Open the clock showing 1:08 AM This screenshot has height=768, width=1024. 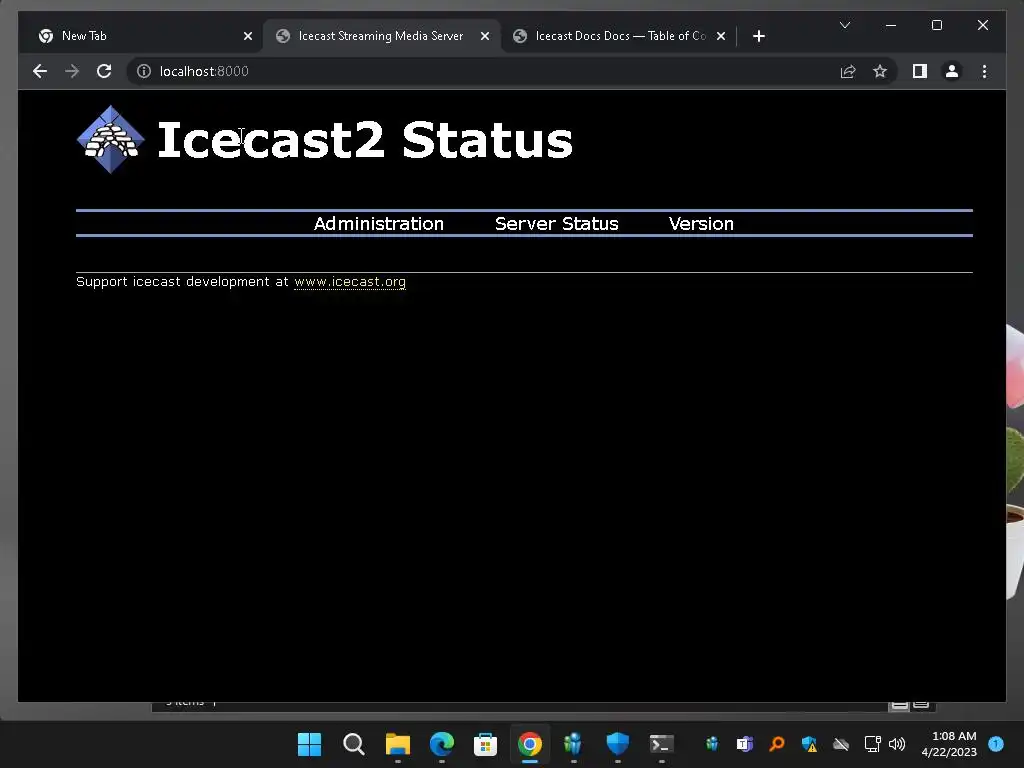[x=949, y=744]
